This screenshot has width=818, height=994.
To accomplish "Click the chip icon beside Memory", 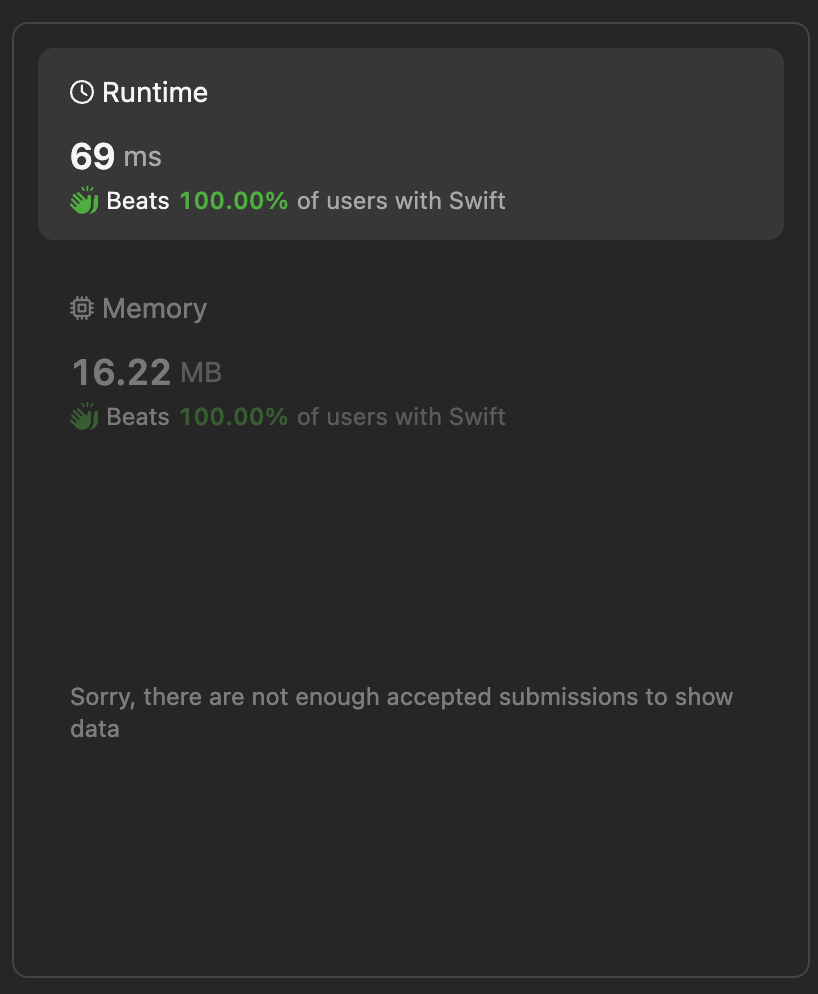I will (x=82, y=308).
